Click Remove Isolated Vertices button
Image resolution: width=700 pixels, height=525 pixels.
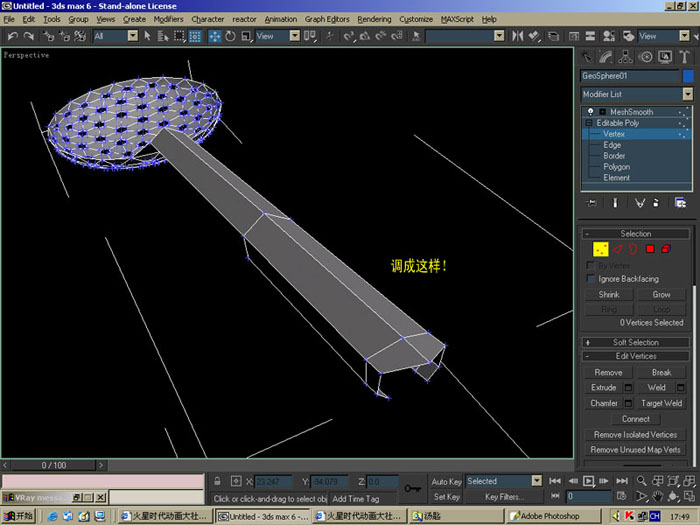[635, 434]
